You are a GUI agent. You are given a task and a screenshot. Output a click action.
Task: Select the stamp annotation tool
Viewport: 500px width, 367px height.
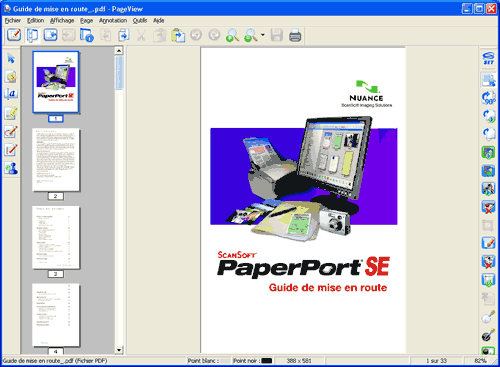pos(11,168)
